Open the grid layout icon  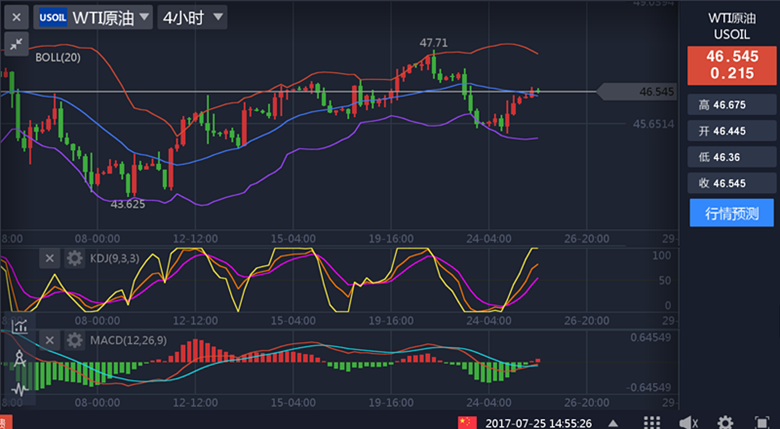pos(651,423)
